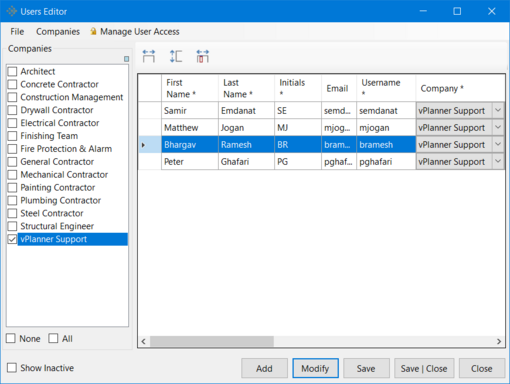The image size is (510, 384).
Task: Click the fit column widths toolbar icon
Action: pos(149,56)
